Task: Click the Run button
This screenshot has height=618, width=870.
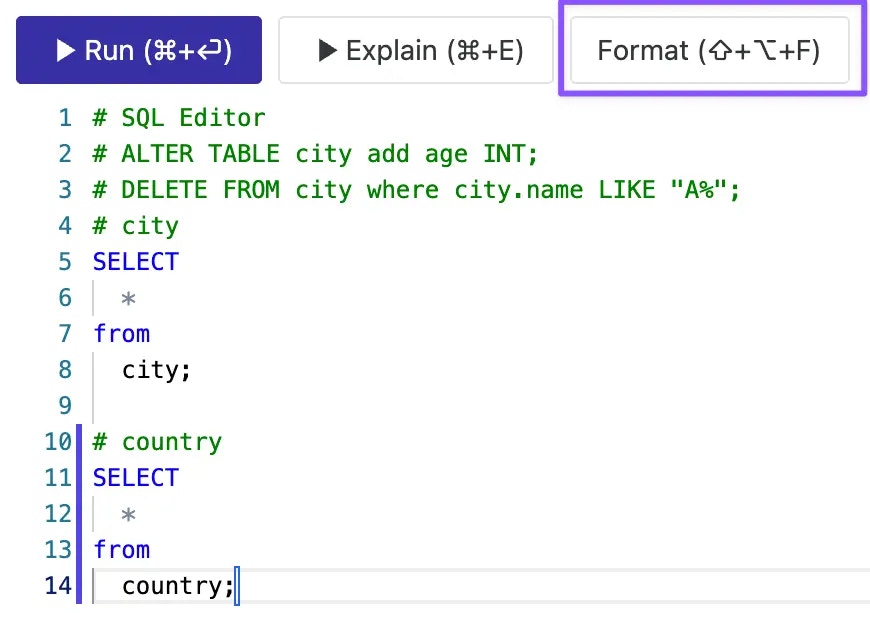Action: [139, 50]
